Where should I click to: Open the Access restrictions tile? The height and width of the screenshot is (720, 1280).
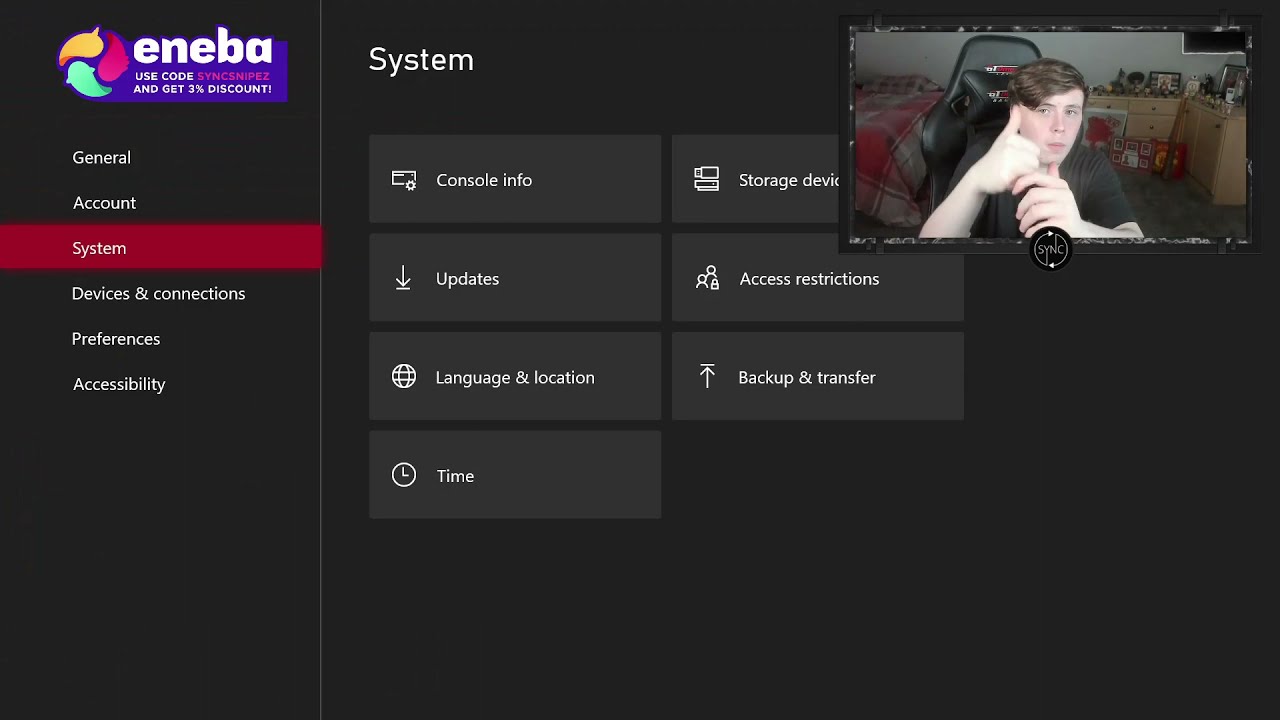[818, 278]
